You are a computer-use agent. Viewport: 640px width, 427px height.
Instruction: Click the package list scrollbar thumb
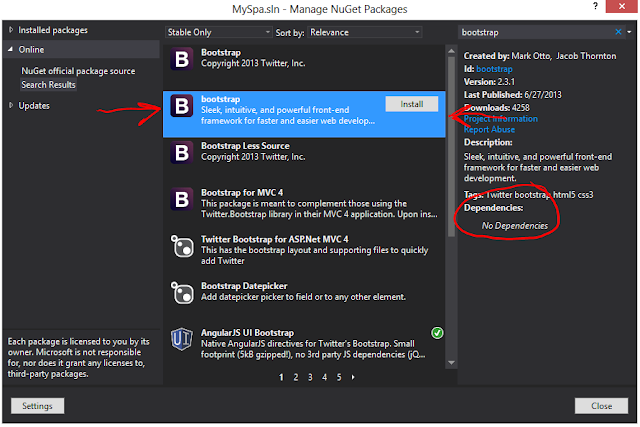[x=451, y=147]
